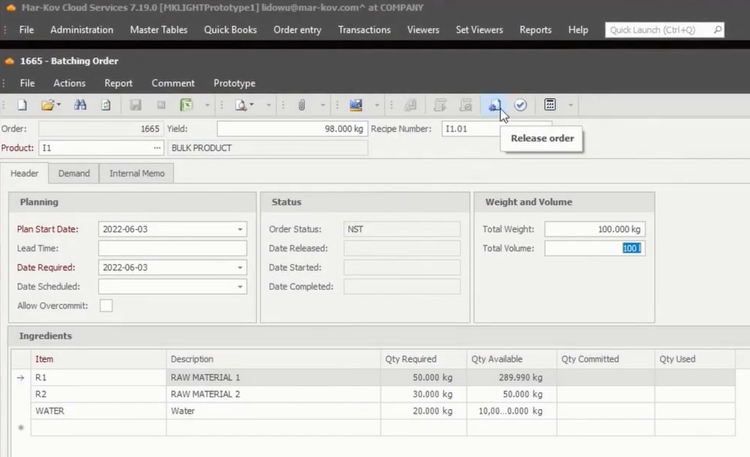Open the Internal Memo tab

click(138, 173)
